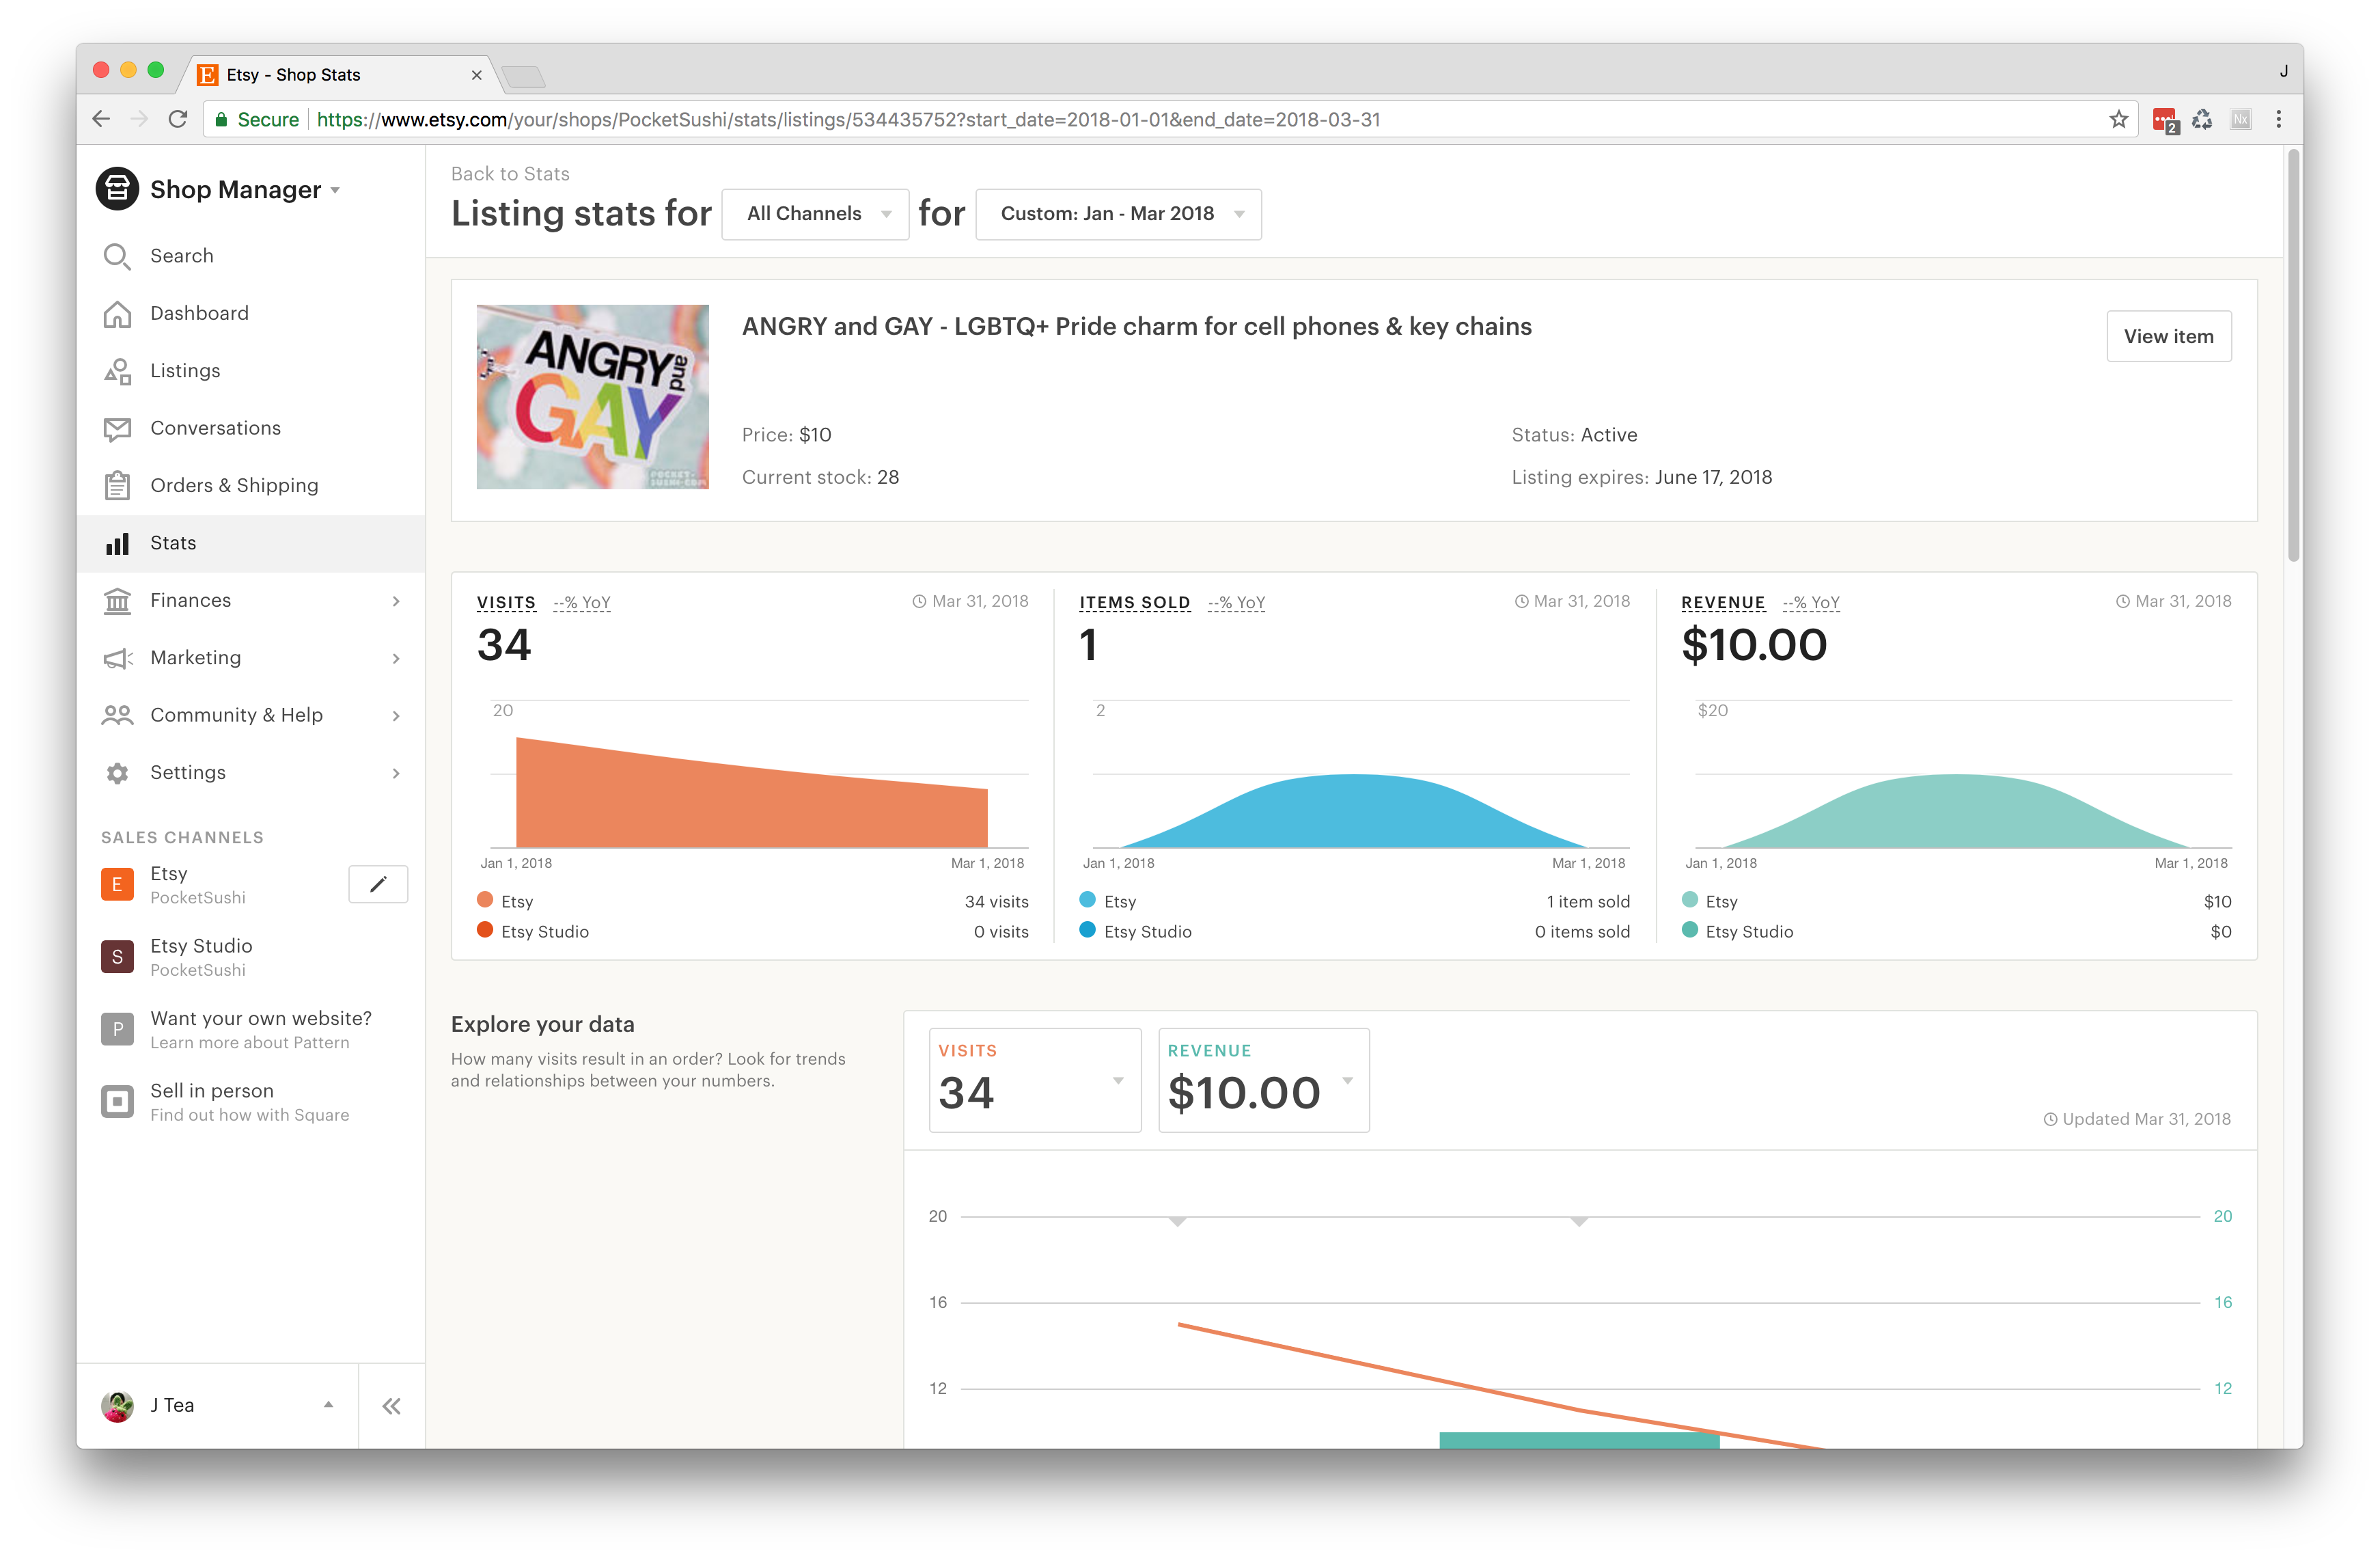The height and width of the screenshot is (1558, 2380).
Task: Click the Settings gear icon
Action: click(x=117, y=773)
